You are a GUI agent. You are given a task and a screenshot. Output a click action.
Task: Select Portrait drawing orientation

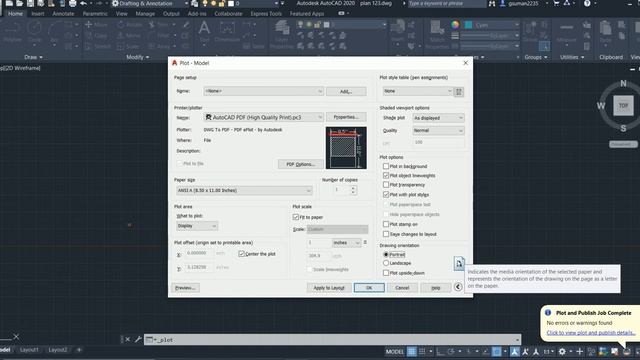[386, 254]
